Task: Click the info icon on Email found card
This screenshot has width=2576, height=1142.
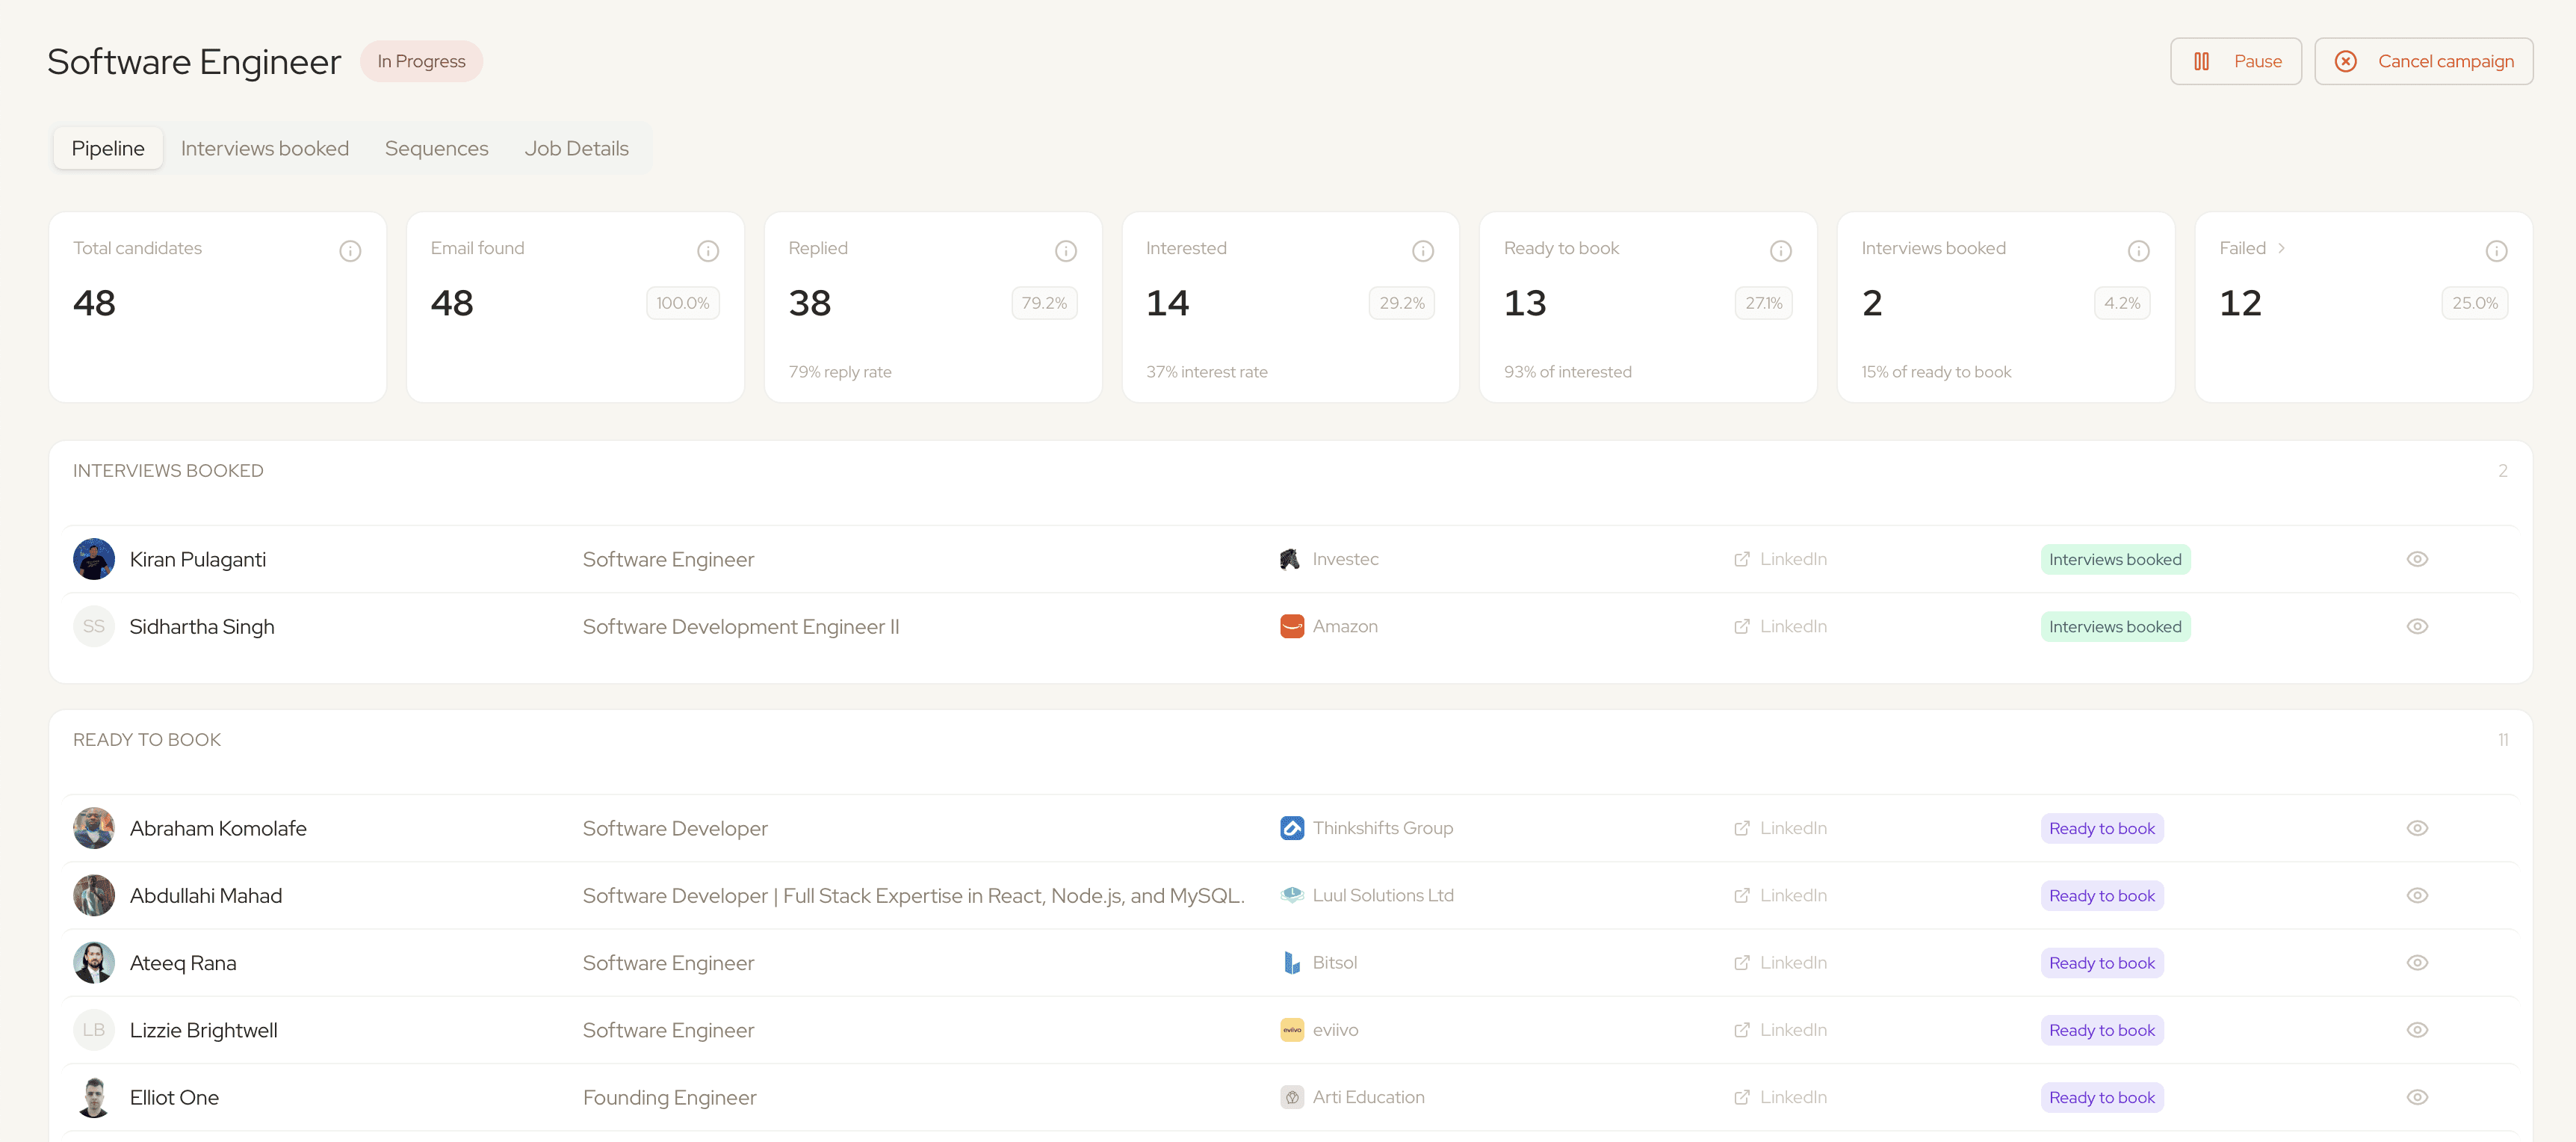Action: pos(708,251)
